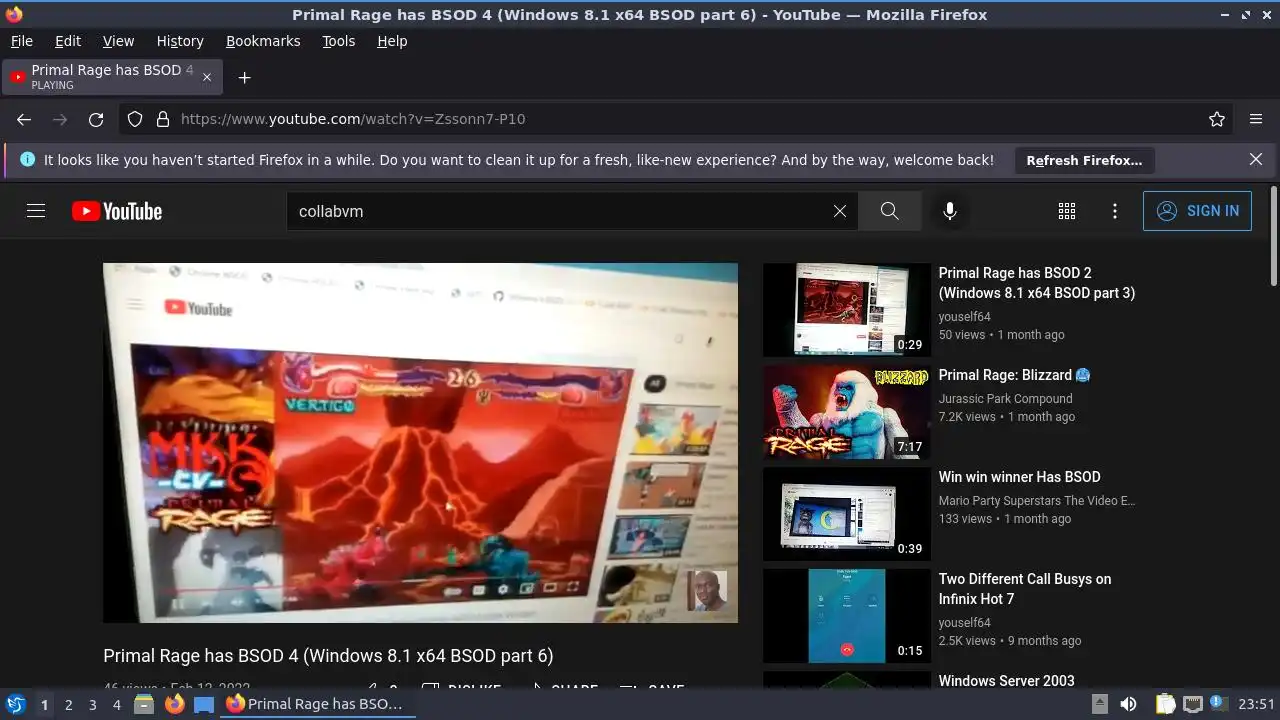Dismiss the Refresh Firefox notification bar

(1256, 159)
